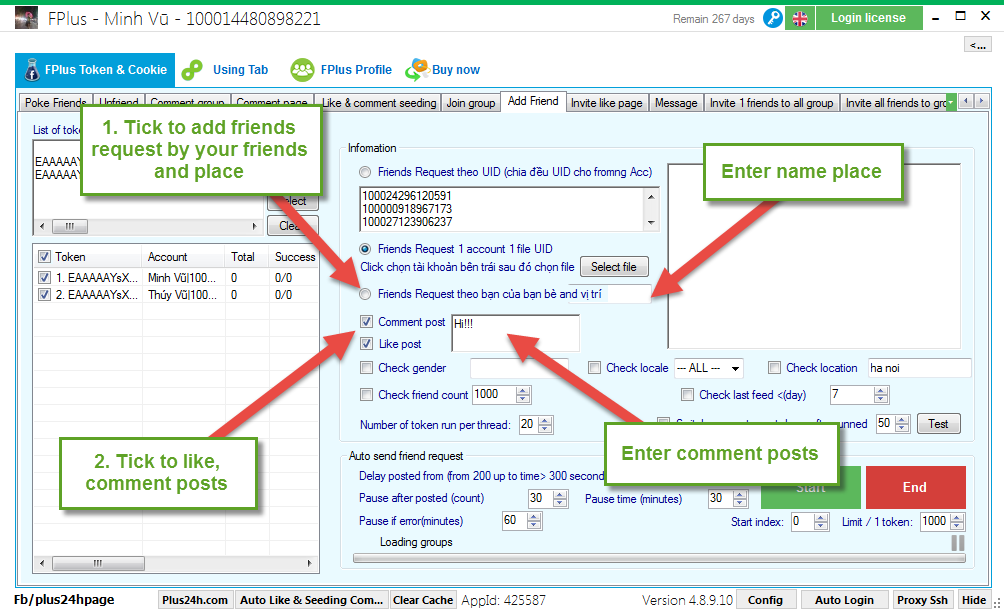
Task: Enable the Check gender checkbox
Action: [367, 368]
